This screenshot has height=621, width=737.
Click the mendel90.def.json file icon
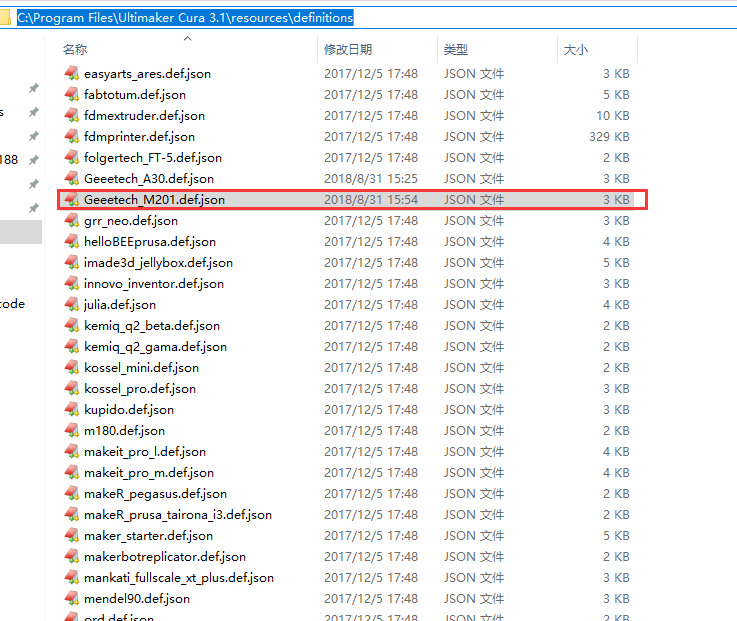click(71, 598)
